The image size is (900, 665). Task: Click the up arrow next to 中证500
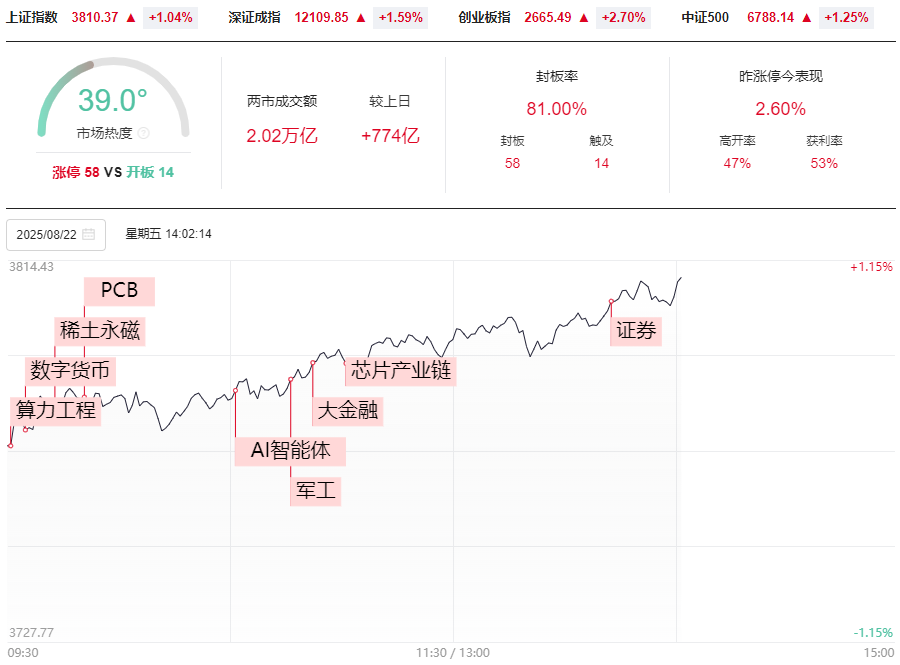click(x=806, y=18)
